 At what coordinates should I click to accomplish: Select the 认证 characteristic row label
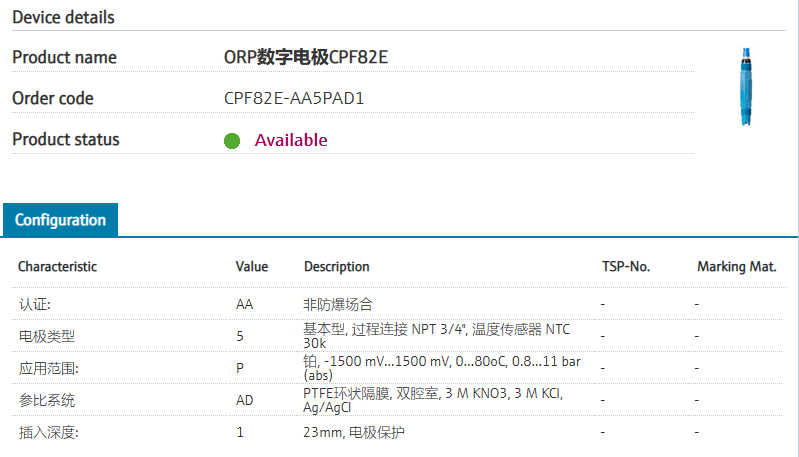coord(34,303)
